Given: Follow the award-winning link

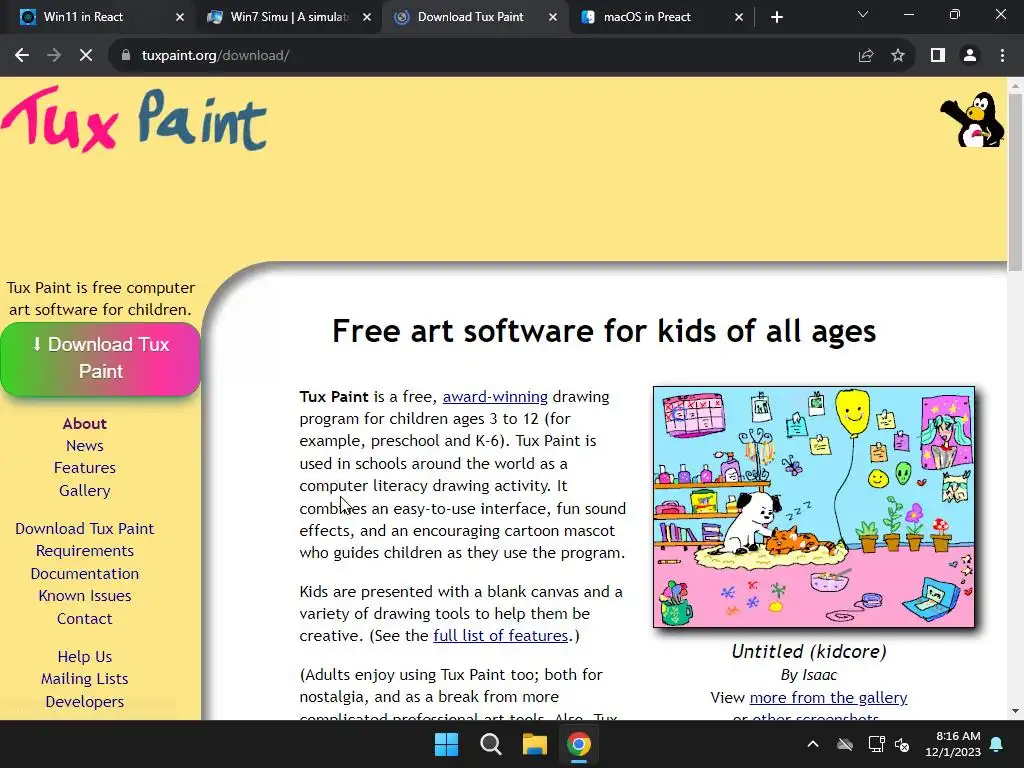Looking at the screenshot, I should 495,396.
